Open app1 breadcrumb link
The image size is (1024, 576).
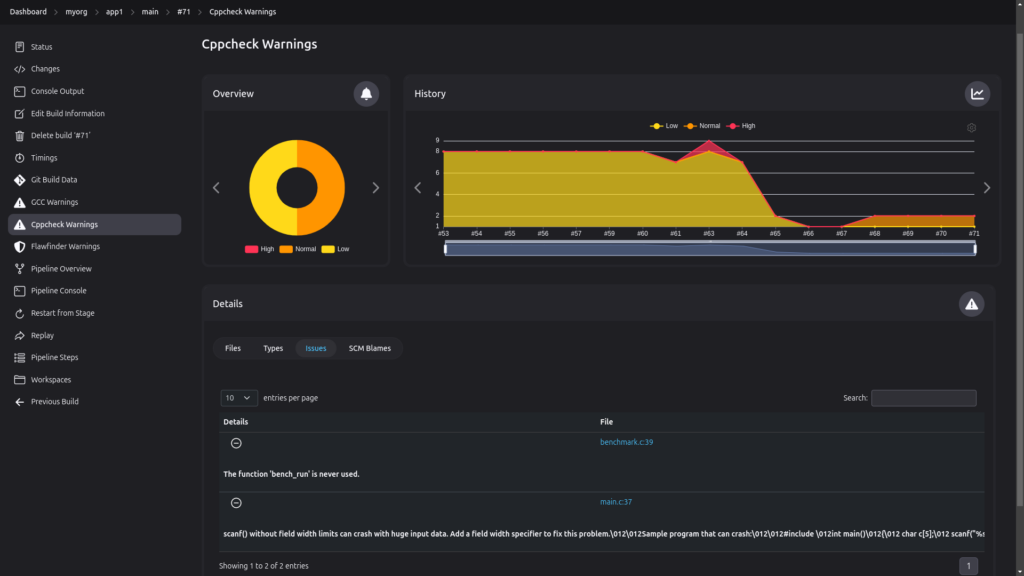114,12
